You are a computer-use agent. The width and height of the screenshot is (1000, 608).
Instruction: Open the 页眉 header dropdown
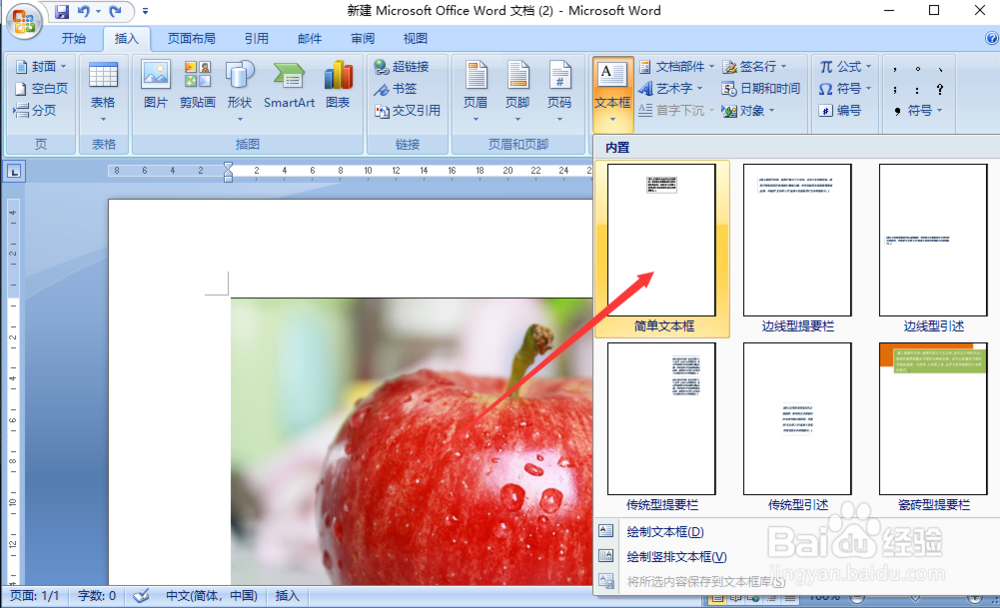[x=476, y=91]
